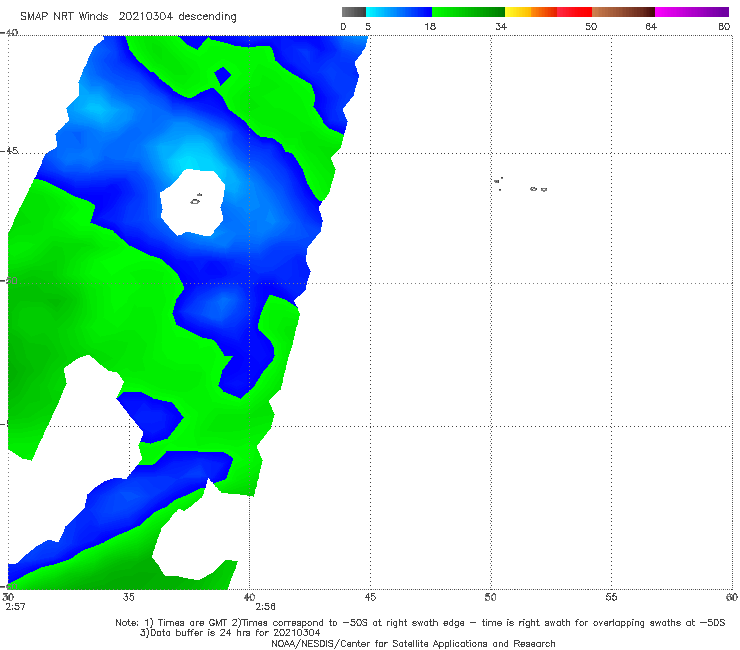
Task: Pick the red part of the color bar
Action: click(x=574, y=12)
